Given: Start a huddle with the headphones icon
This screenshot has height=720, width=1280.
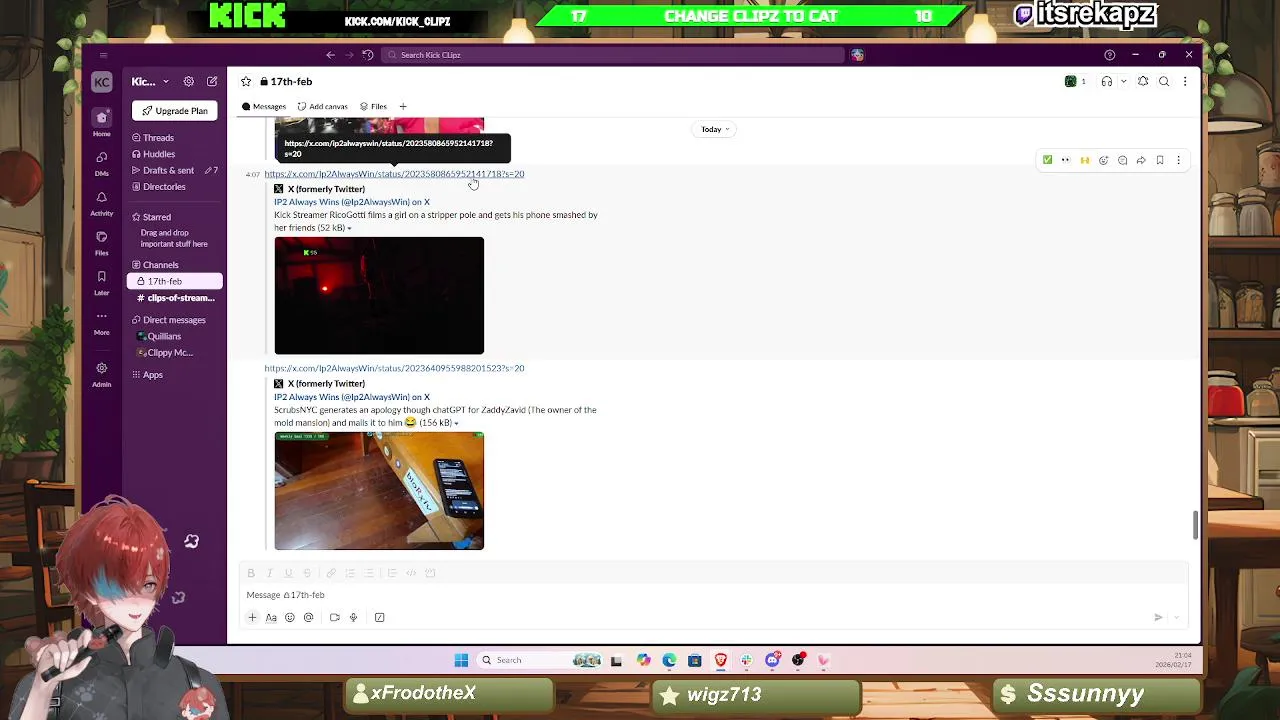Looking at the screenshot, I should tap(1106, 81).
